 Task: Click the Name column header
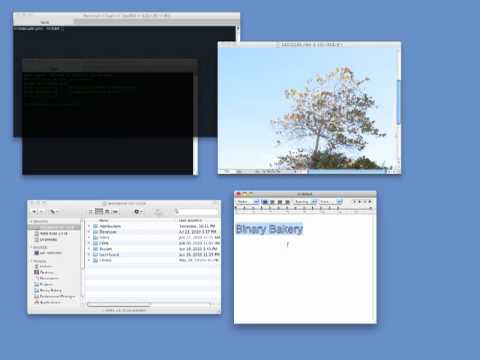(132, 220)
